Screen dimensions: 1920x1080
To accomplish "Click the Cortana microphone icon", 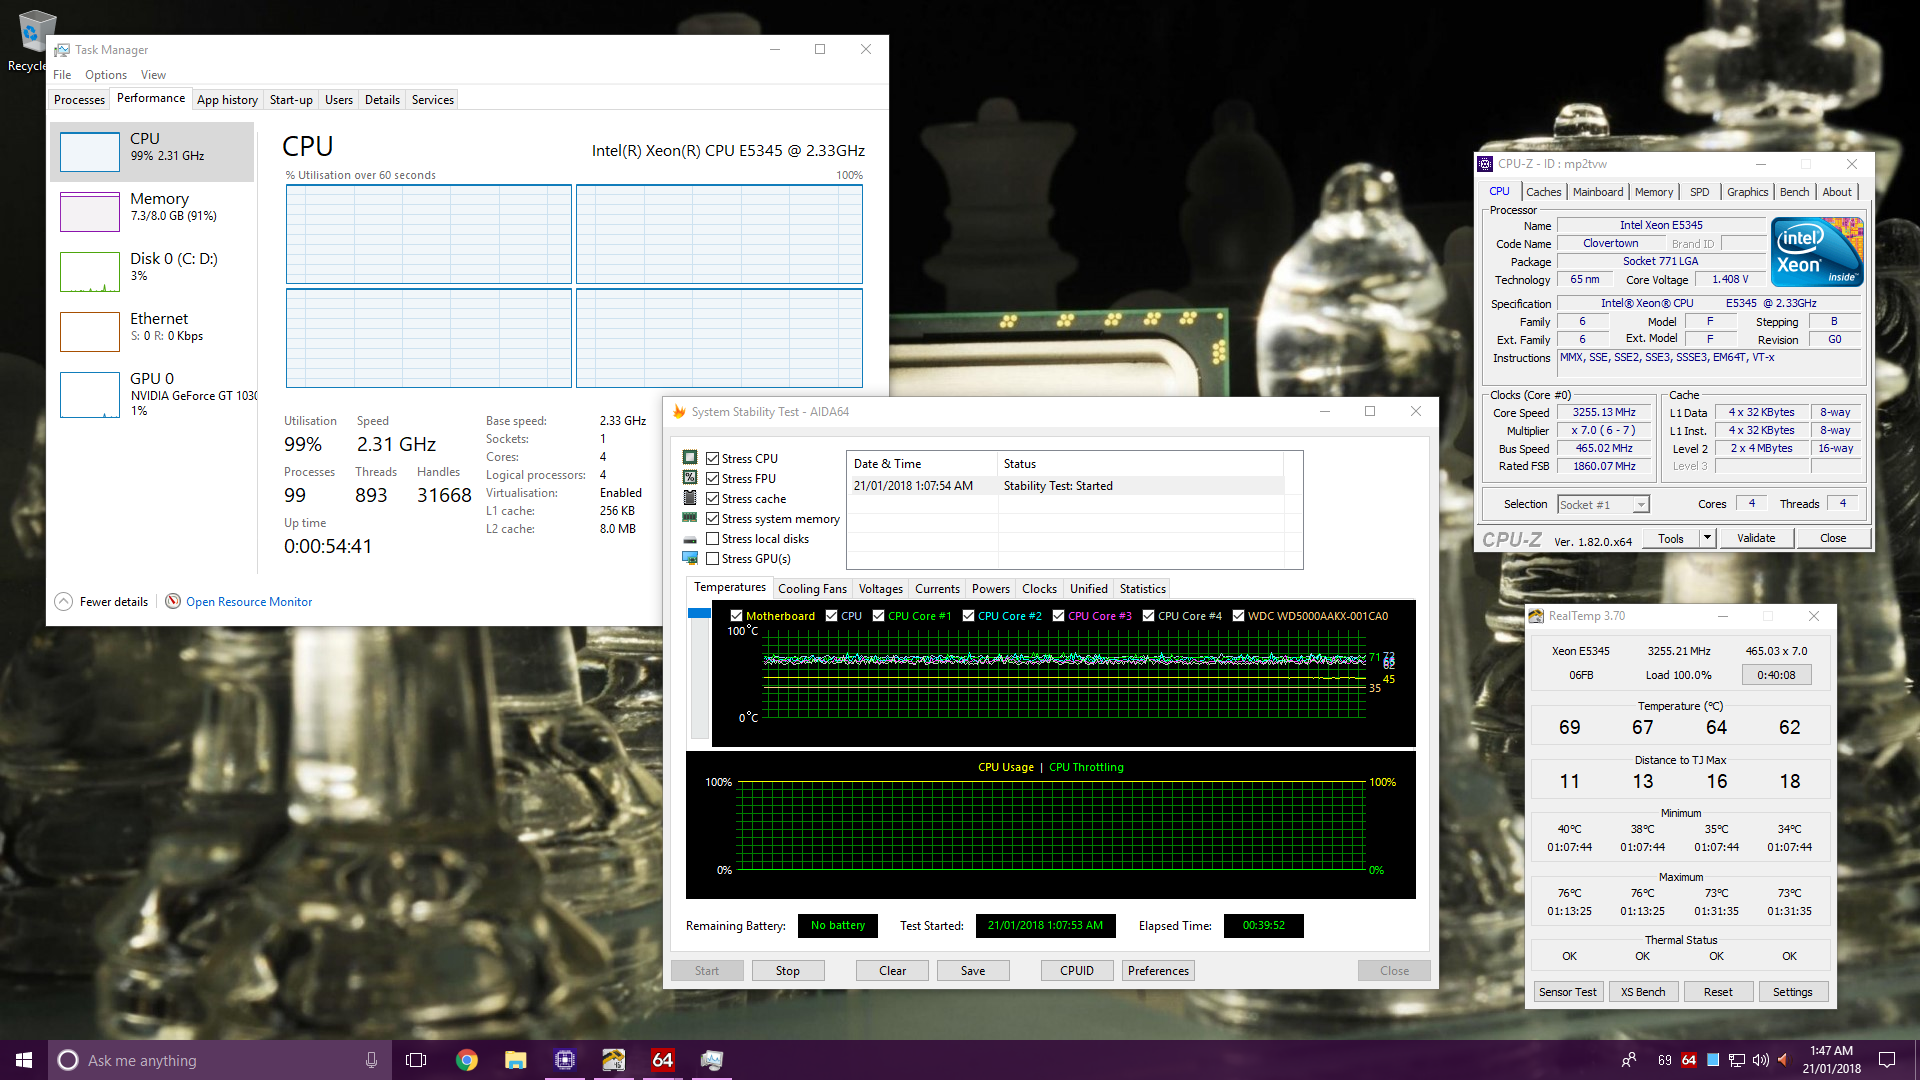I will tap(371, 1060).
